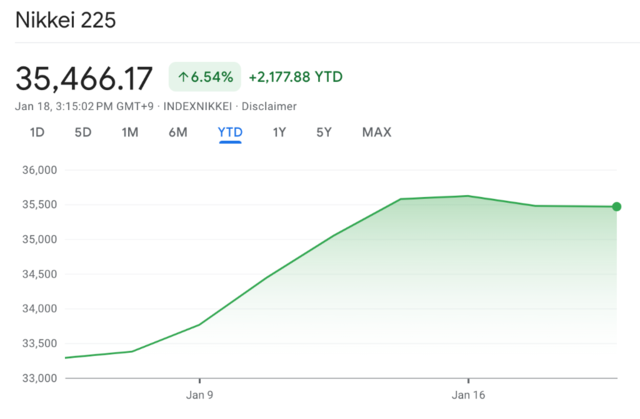Image resolution: width=640 pixels, height=419 pixels.
Task: Click the green up arrow icon
Action: (x=183, y=78)
